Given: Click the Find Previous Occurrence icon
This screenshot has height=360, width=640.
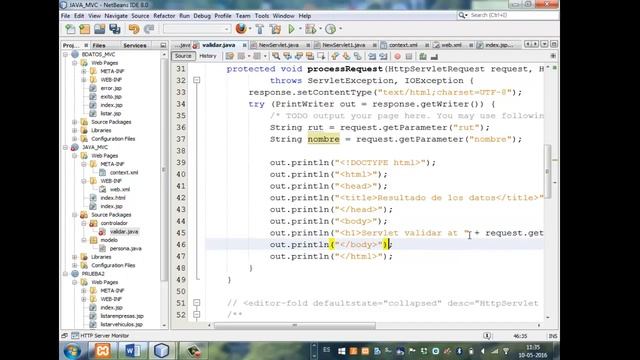Looking at the screenshot, I should 287,56.
